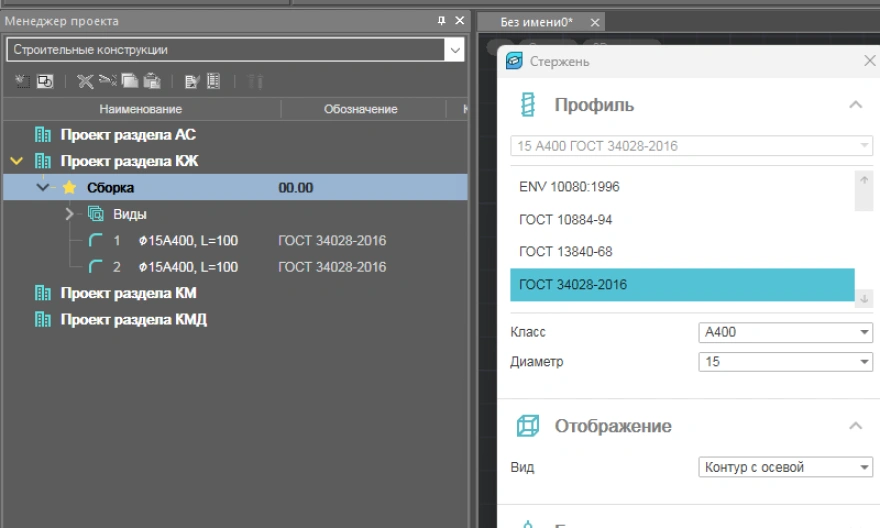
Task: Collapse the Проект раздела КЖ node
Action: click(x=16, y=161)
